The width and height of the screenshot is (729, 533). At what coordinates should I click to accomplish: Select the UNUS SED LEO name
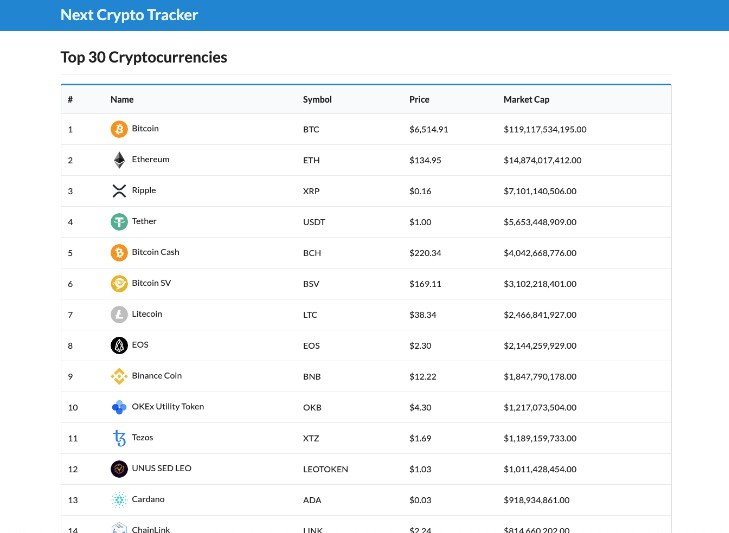(161, 468)
